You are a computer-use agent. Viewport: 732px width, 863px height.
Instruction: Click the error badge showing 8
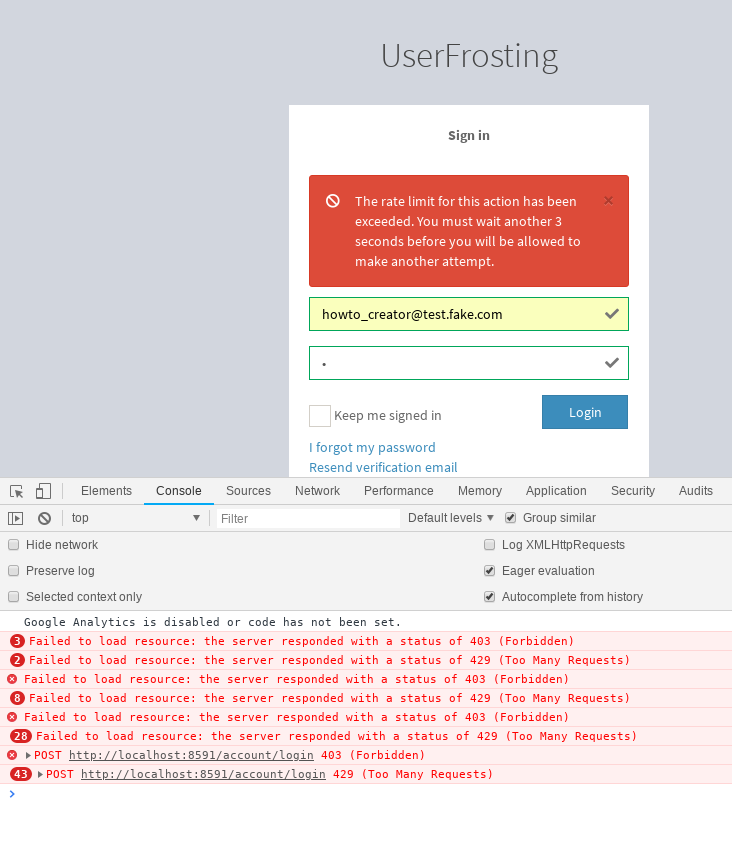click(18, 698)
